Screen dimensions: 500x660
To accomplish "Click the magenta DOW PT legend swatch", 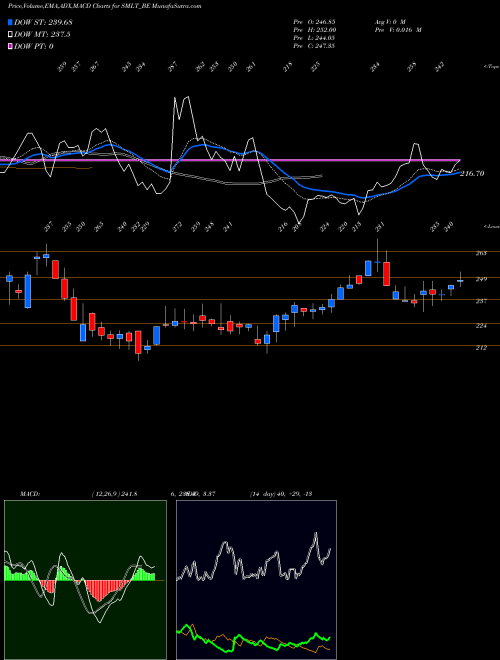I will [10, 46].
